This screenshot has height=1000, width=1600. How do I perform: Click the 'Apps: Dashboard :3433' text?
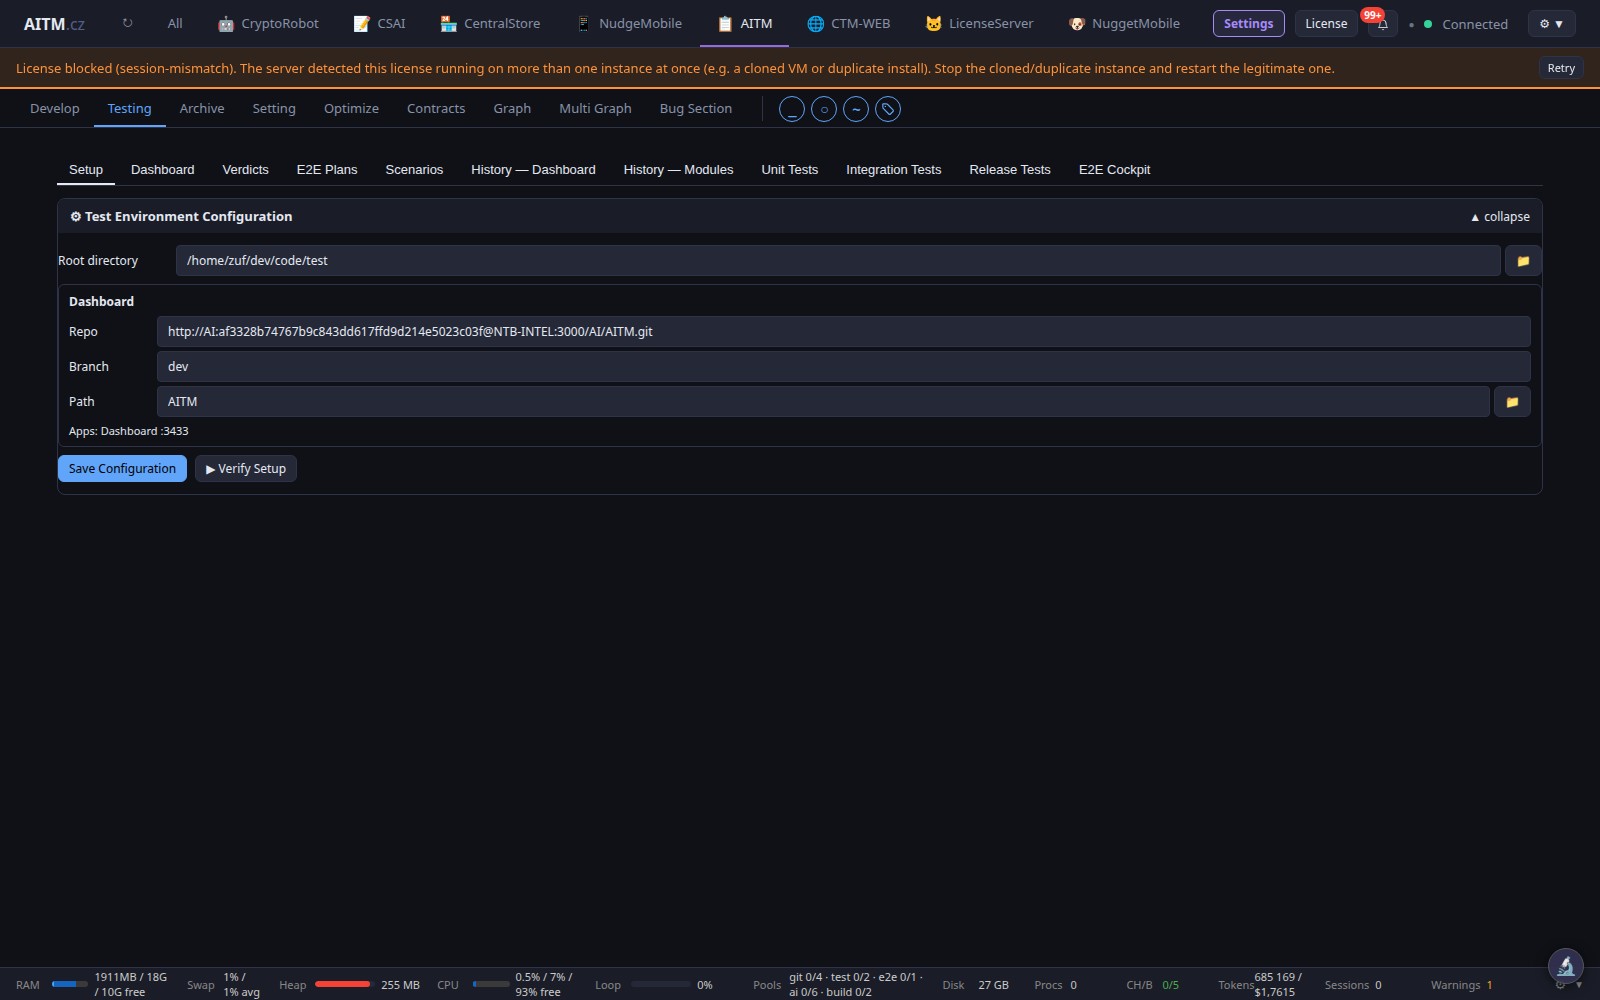click(x=128, y=431)
